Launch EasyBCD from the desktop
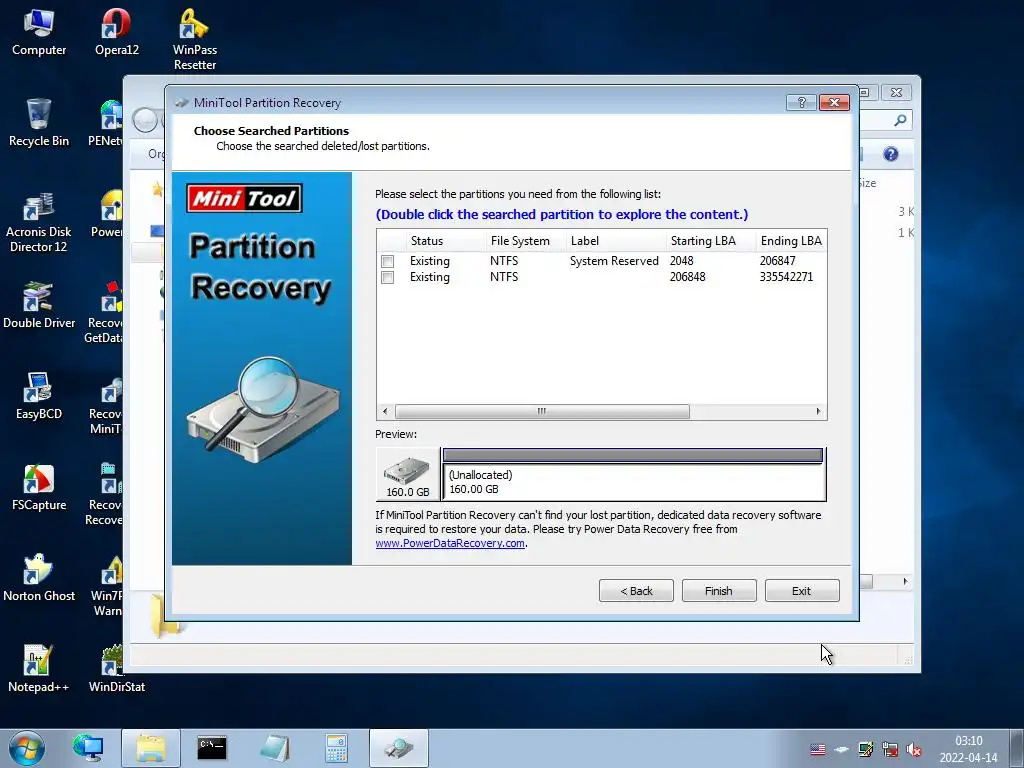The height and width of the screenshot is (768, 1024). (x=39, y=396)
